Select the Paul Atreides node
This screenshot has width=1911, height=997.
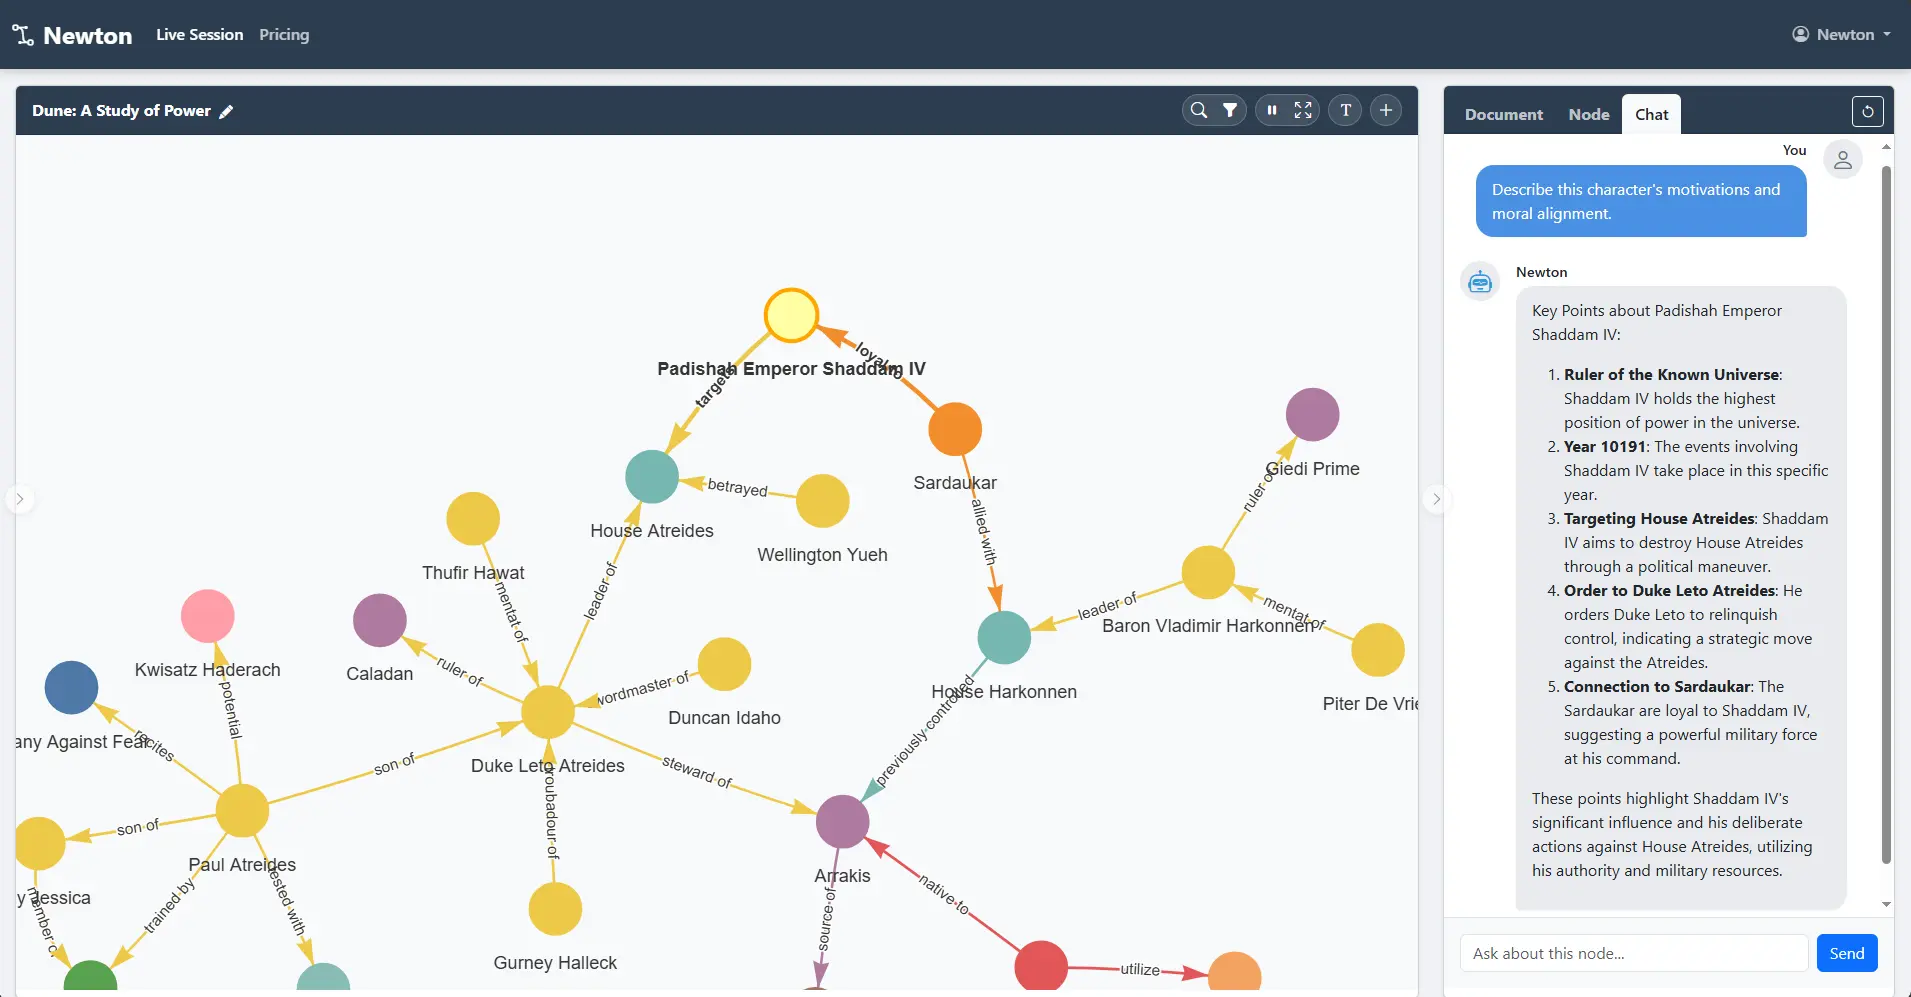[x=242, y=810]
